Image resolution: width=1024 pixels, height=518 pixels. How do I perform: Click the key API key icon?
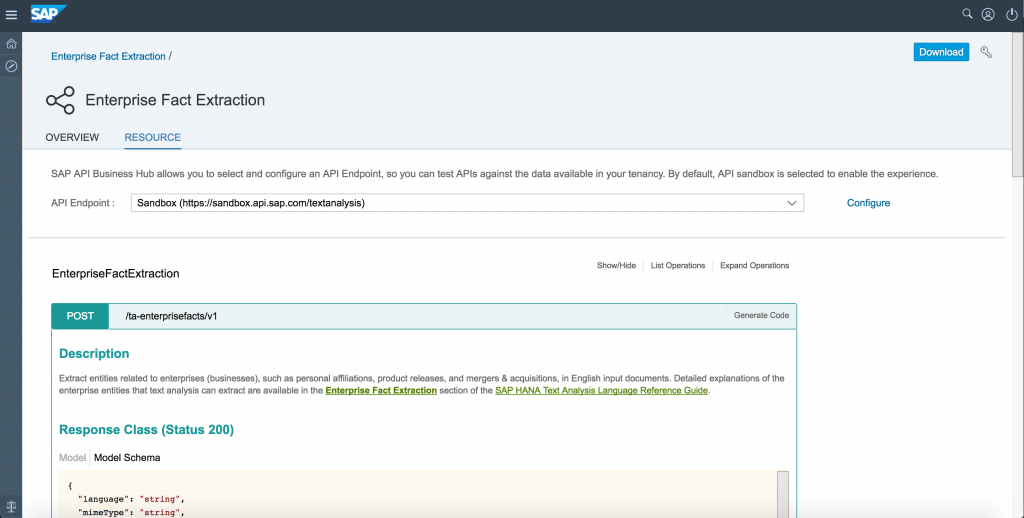pyautogui.click(x=986, y=52)
